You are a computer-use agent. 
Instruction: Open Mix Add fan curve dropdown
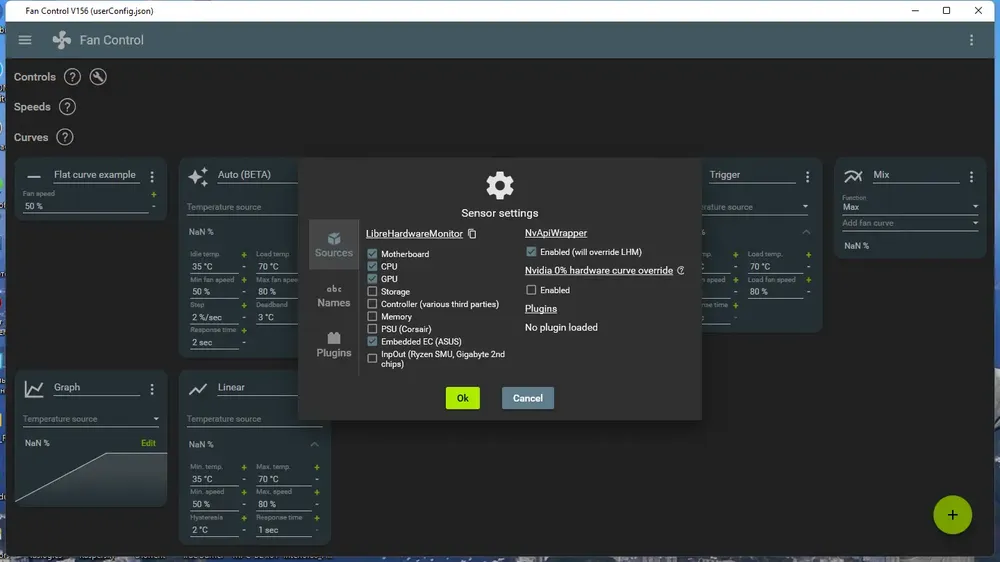910,223
